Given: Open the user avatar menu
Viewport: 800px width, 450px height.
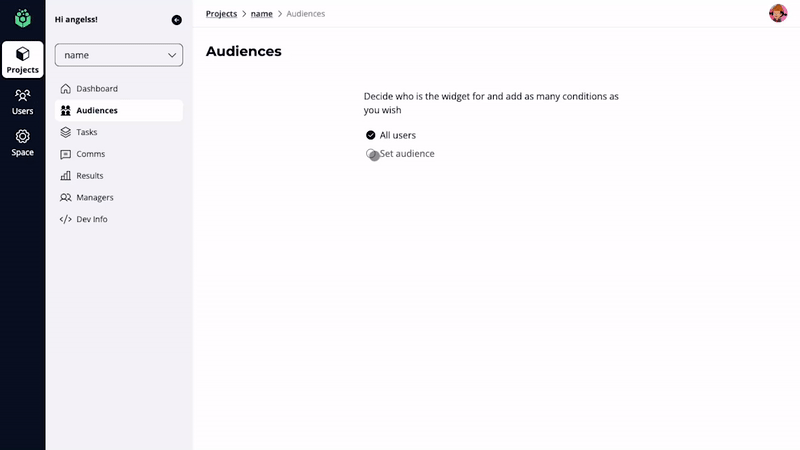Looking at the screenshot, I should click(x=778, y=13).
